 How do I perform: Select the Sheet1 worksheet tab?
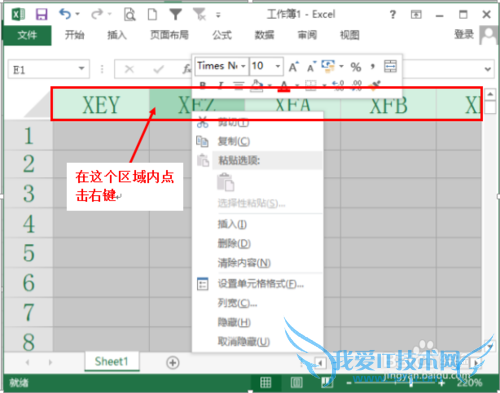point(112,361)
